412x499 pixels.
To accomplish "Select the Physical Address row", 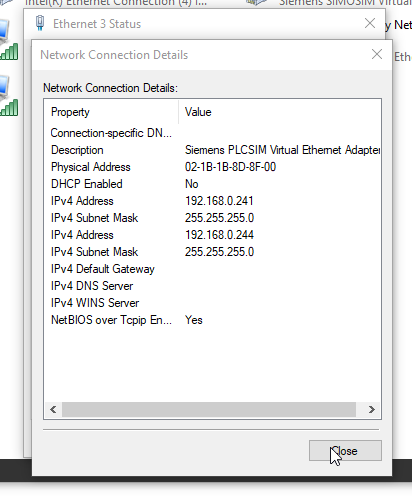I will (212, 167).
